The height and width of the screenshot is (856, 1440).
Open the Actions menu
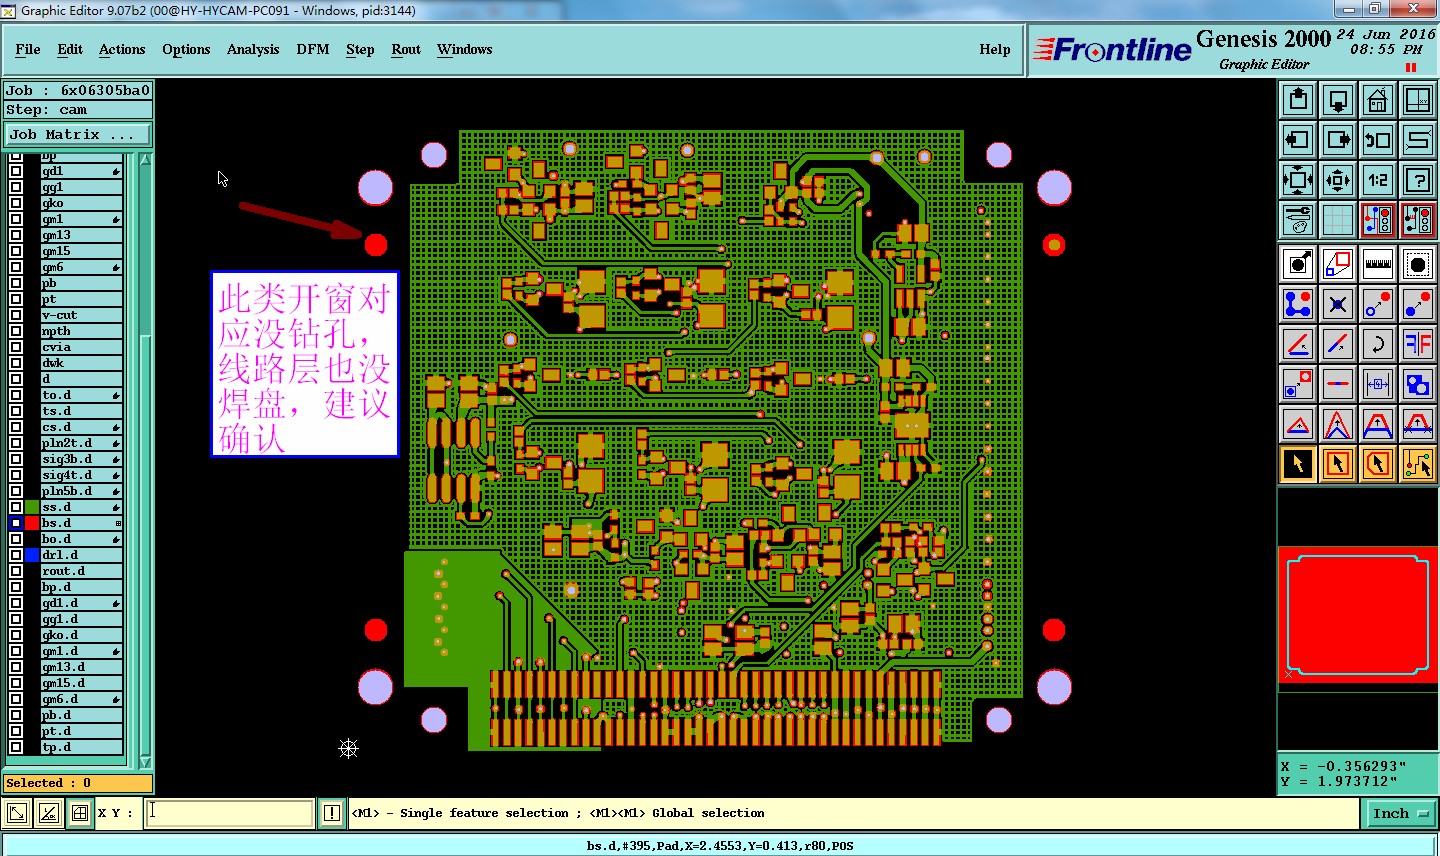coord(122,49)
